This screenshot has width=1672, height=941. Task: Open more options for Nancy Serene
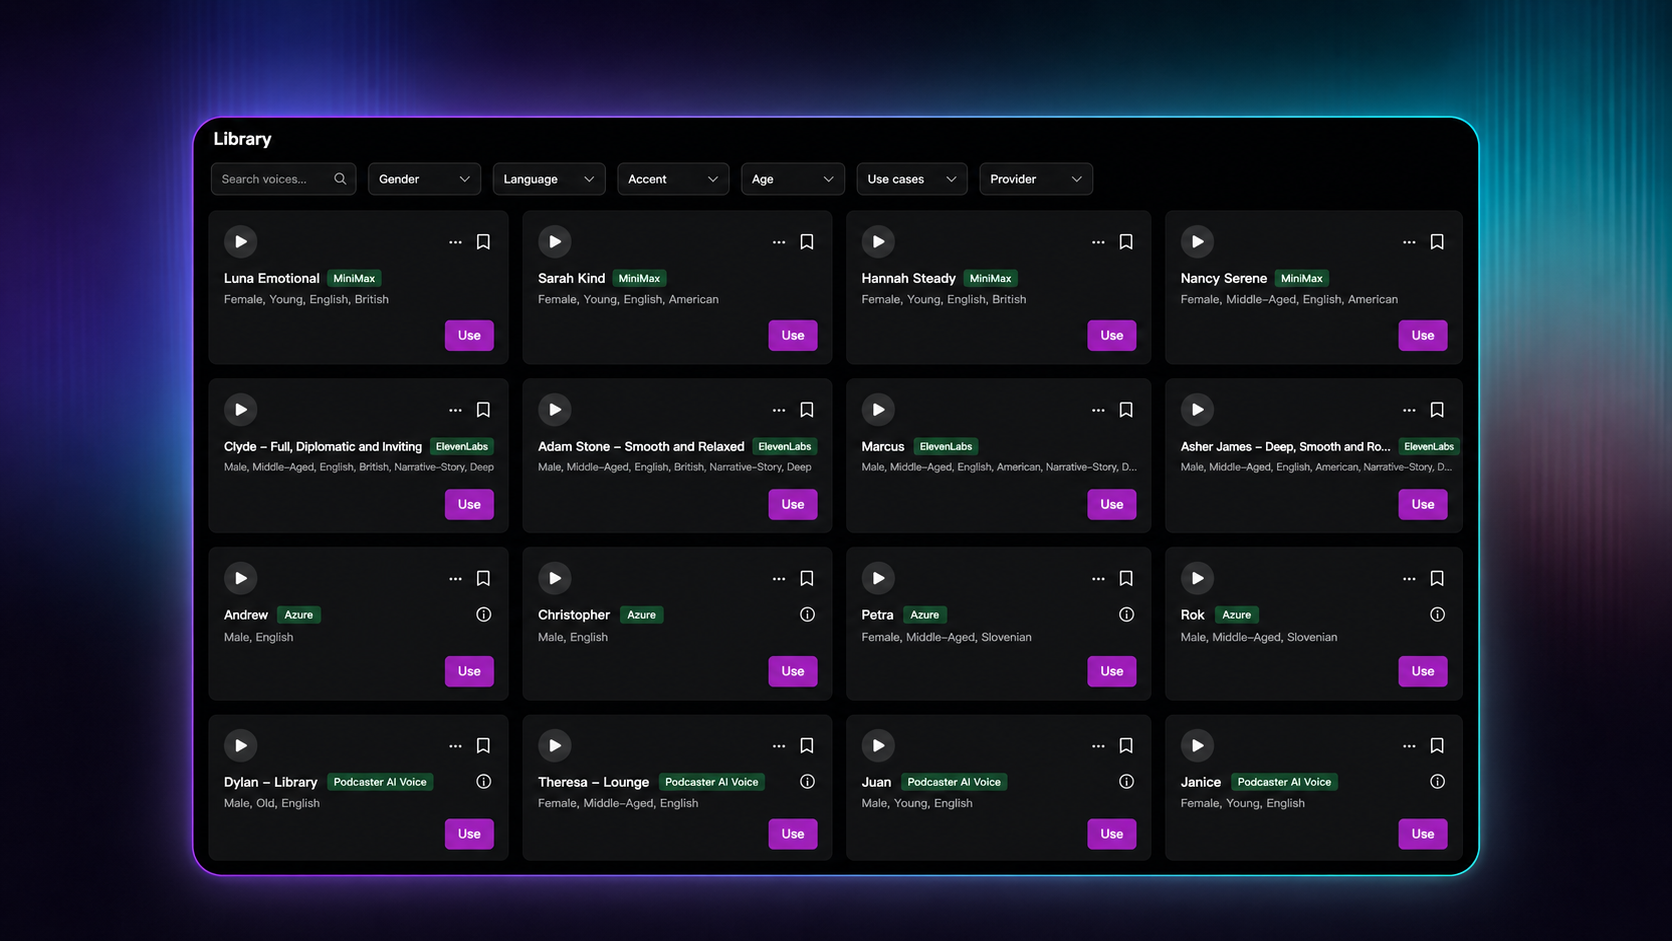1409,242
